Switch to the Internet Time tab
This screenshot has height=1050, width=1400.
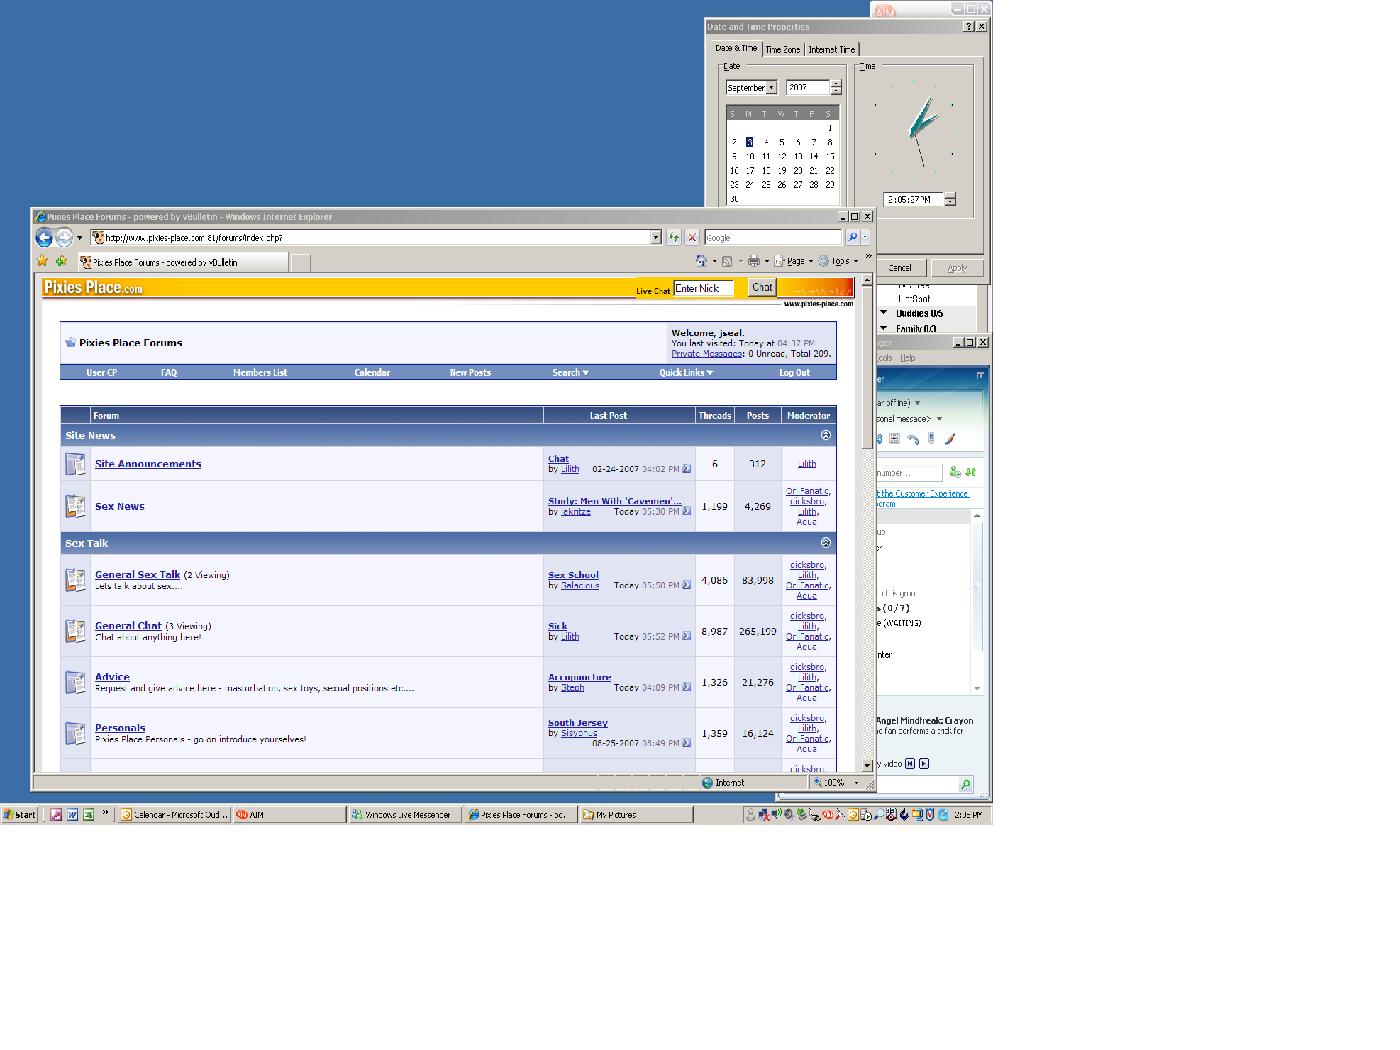point(831,49)
